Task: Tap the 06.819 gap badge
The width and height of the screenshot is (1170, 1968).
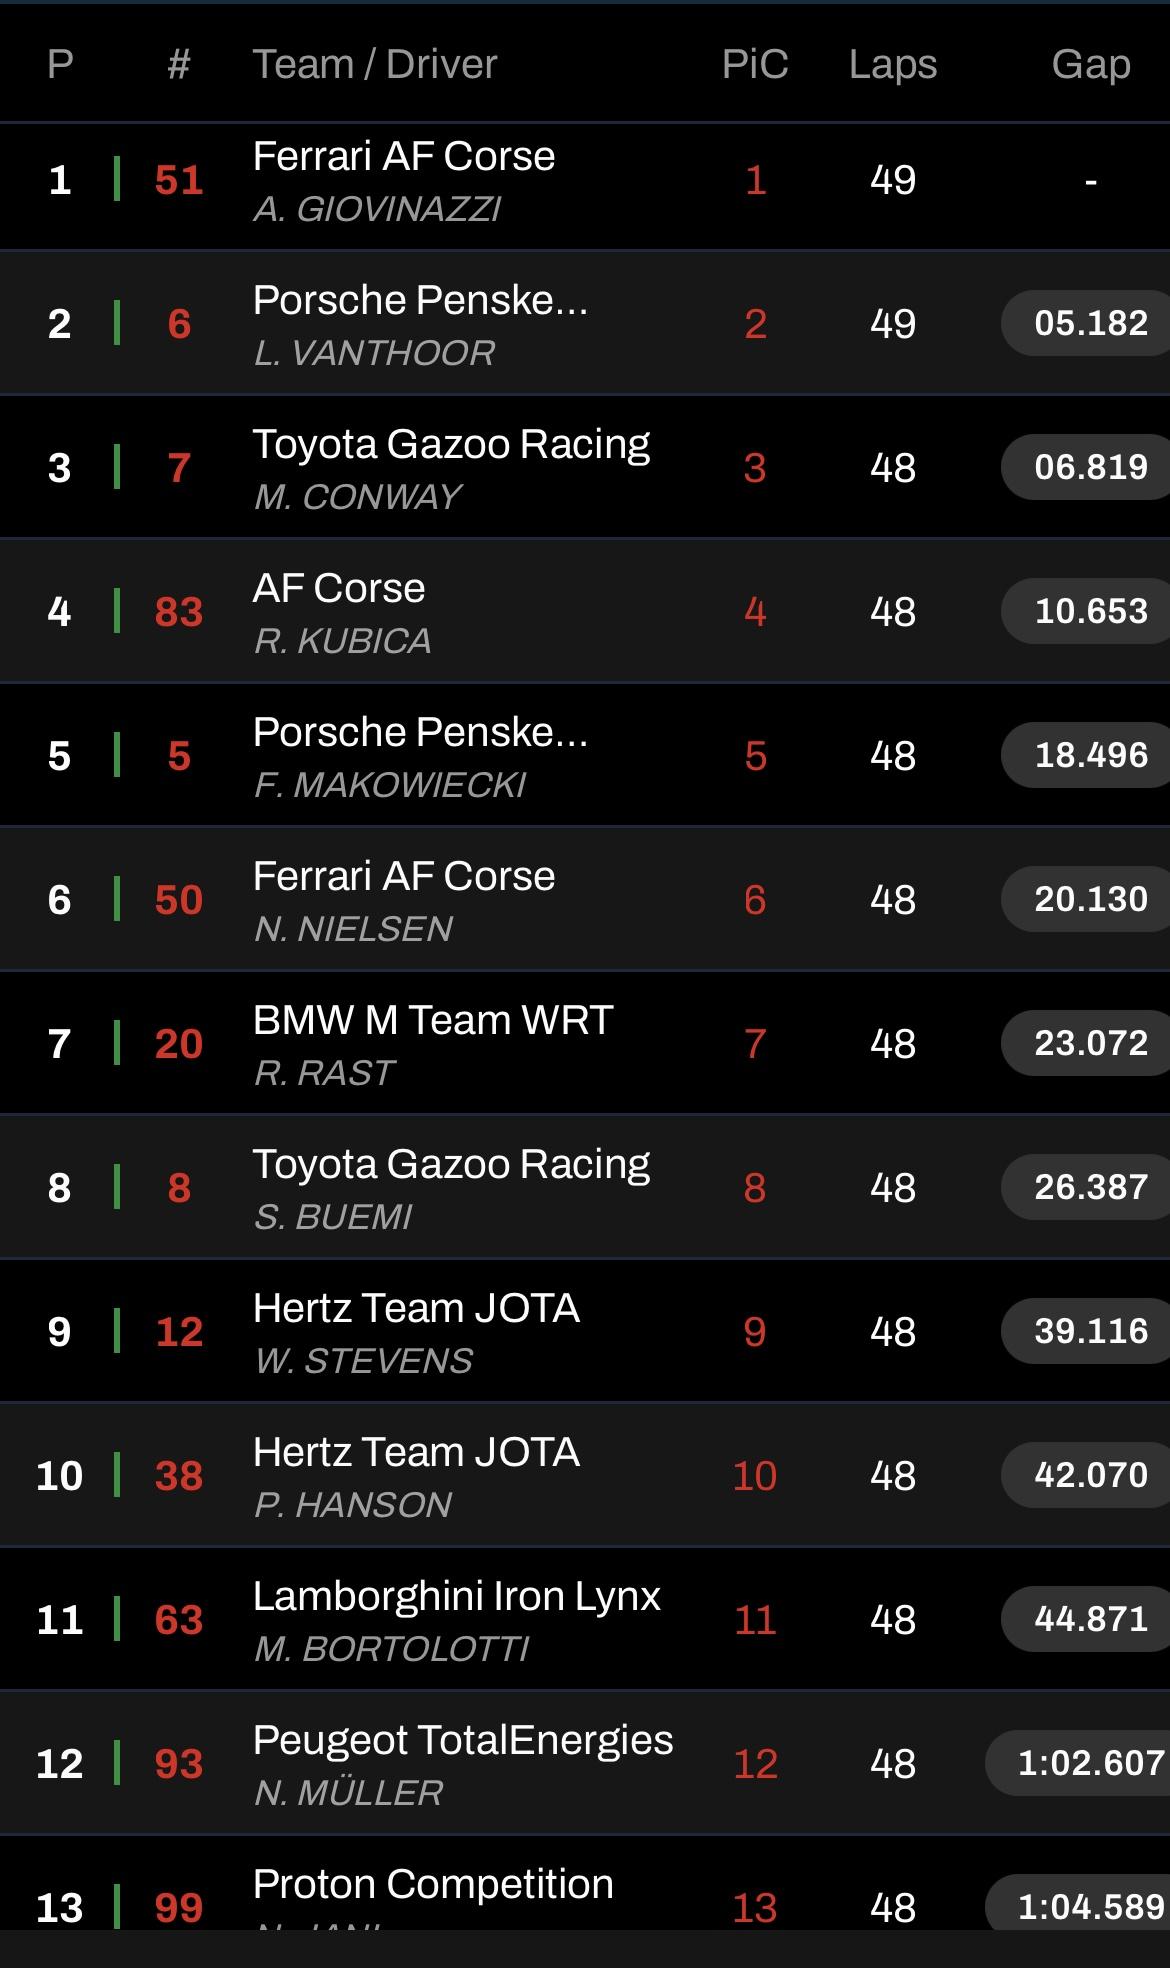Action: click(1086, 467)
